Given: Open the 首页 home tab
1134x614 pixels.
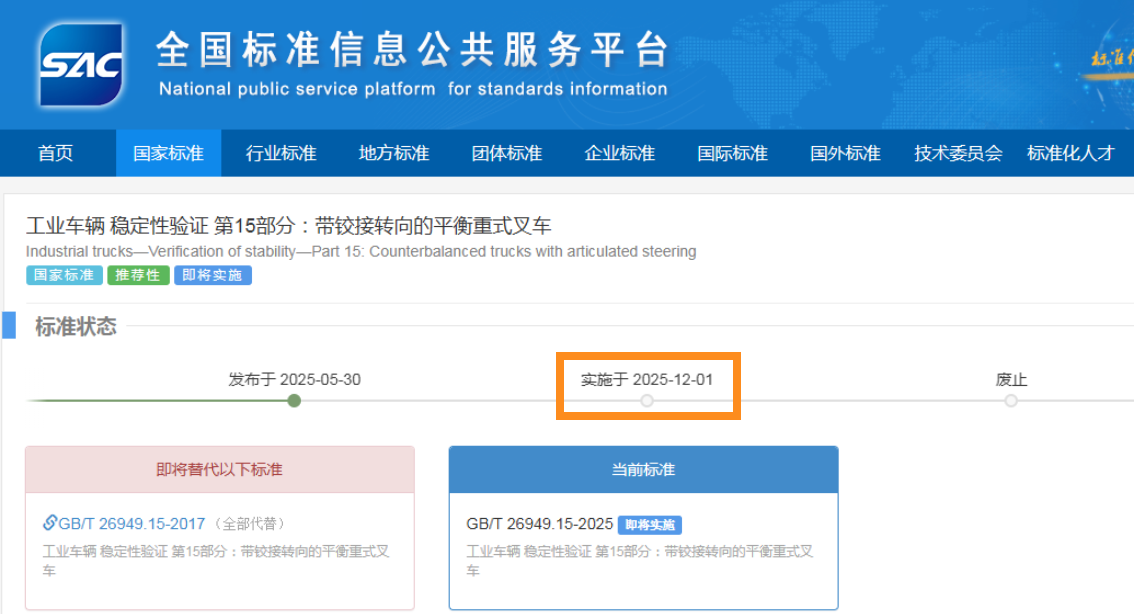Looking at the screenshot, I should pyautogui.click(x=56, y=153).
